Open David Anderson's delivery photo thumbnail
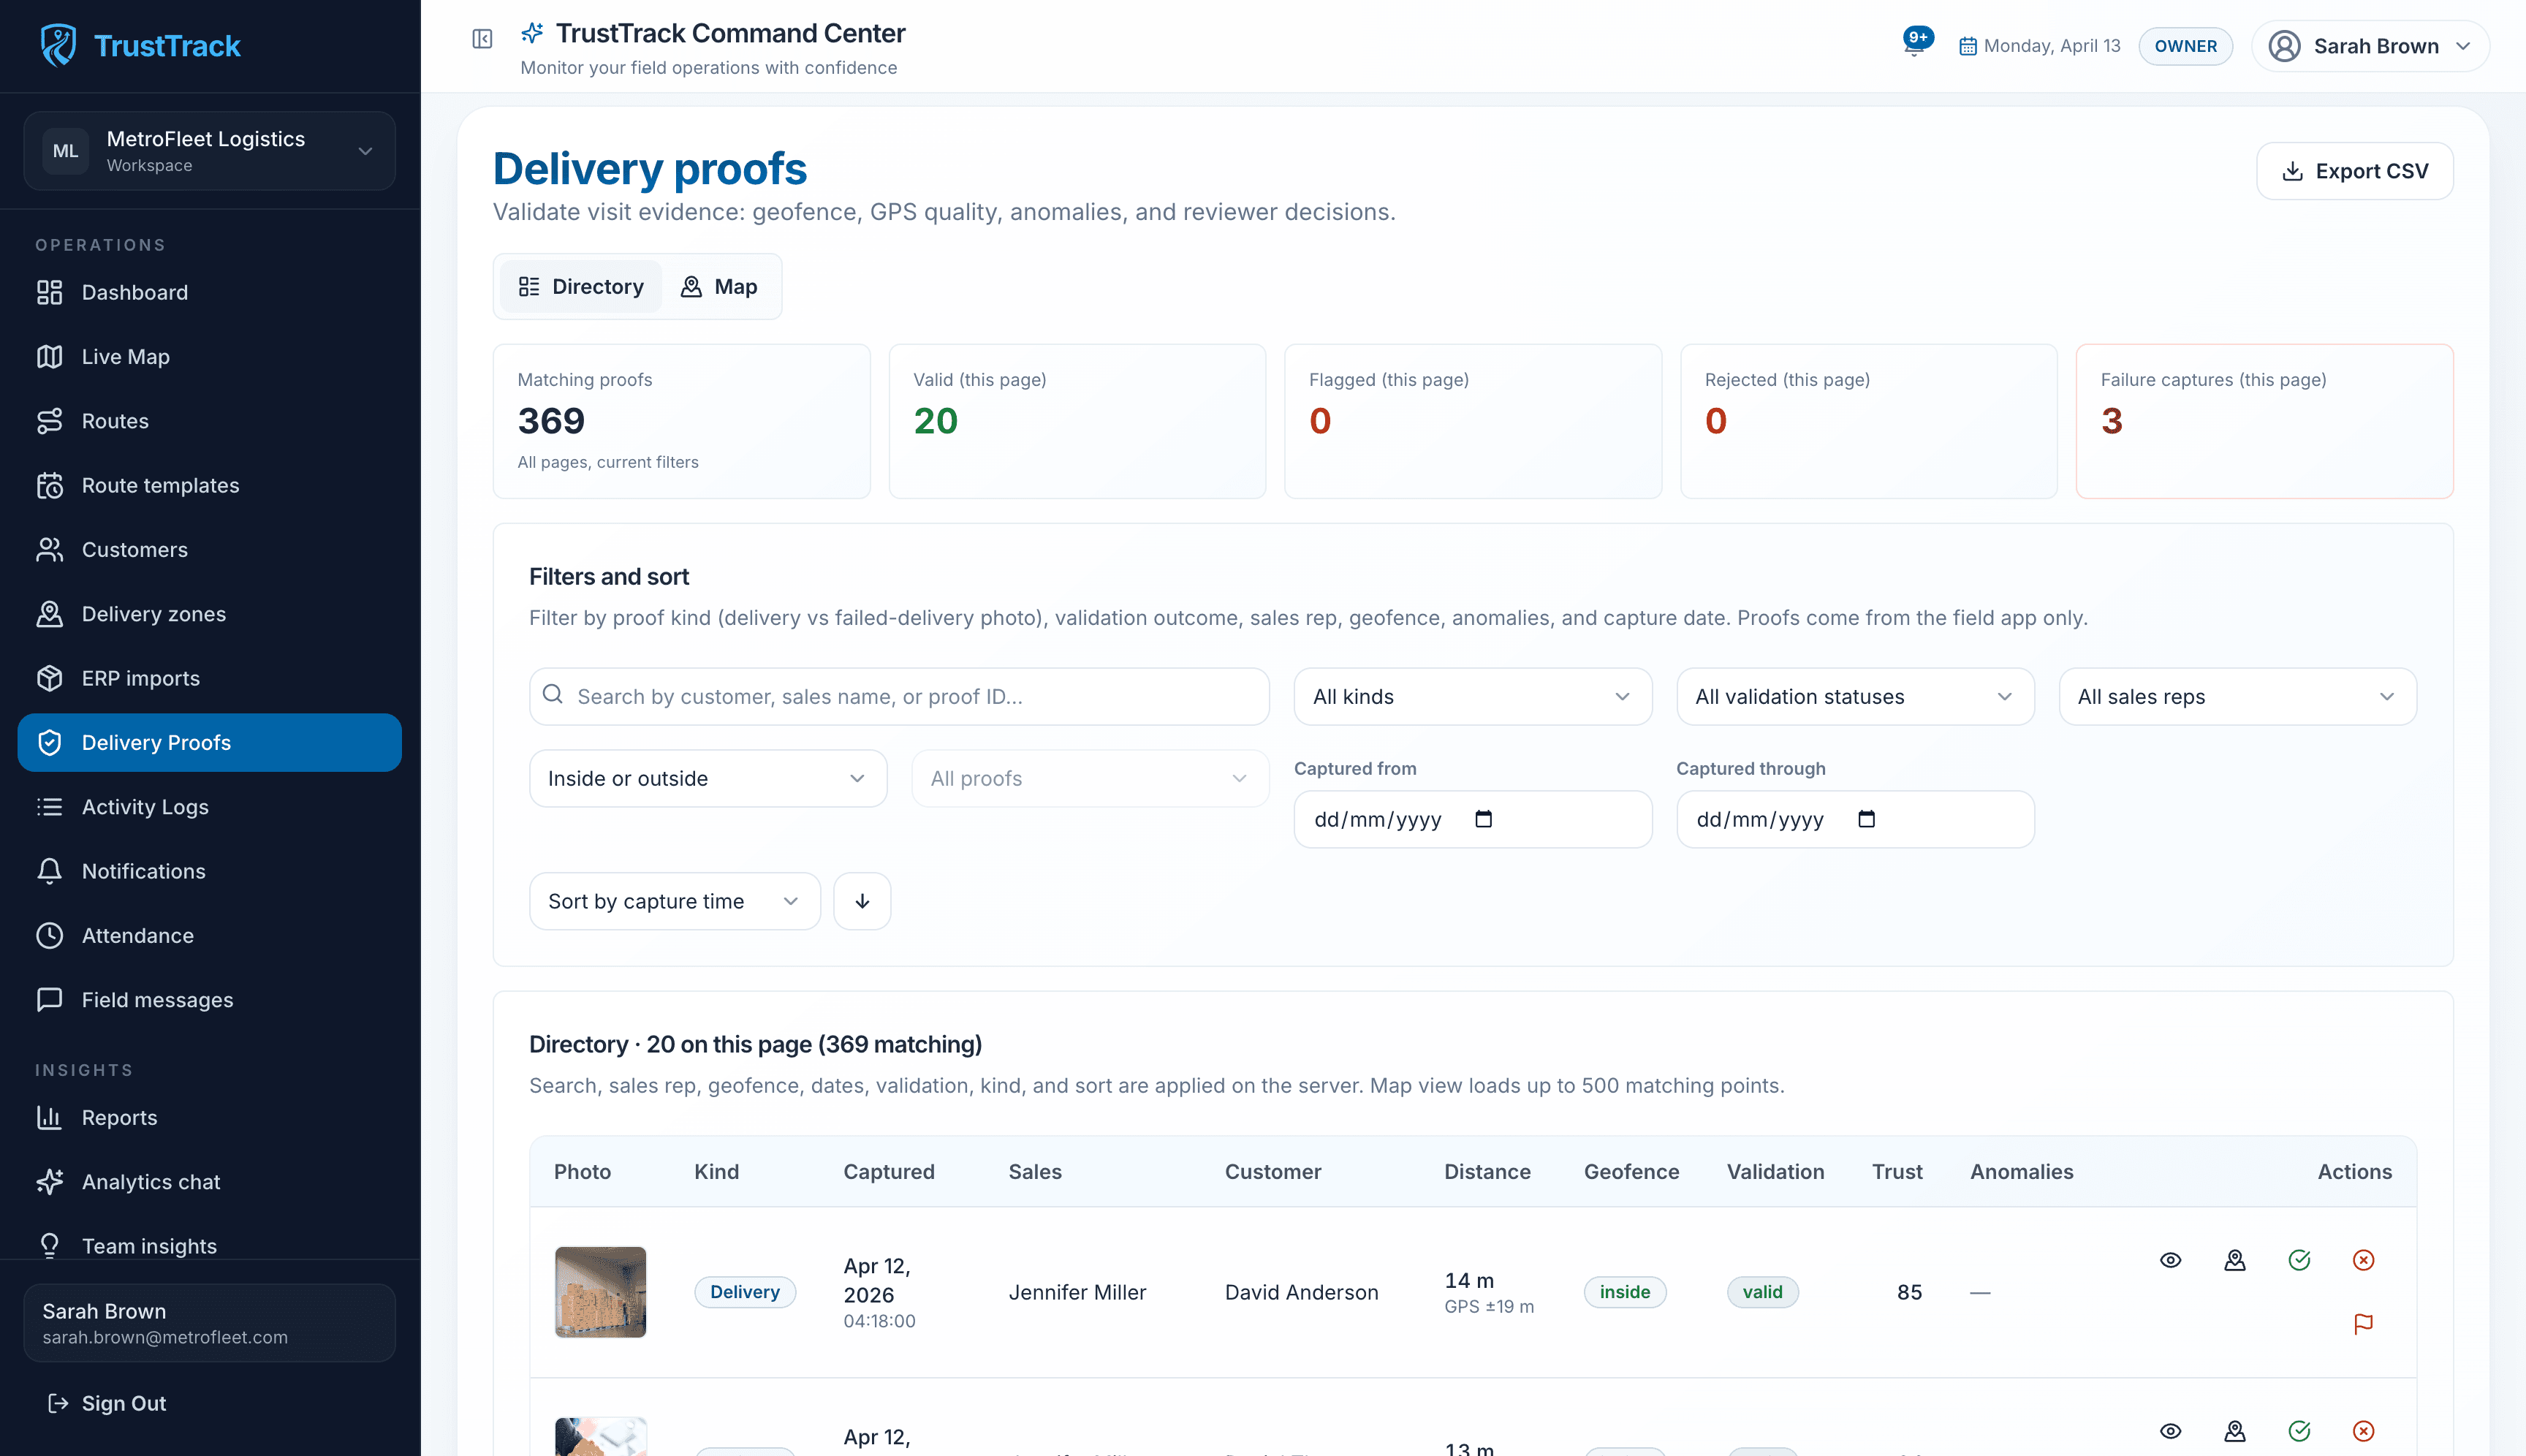2526x1456 pixels. [600, 1292]
